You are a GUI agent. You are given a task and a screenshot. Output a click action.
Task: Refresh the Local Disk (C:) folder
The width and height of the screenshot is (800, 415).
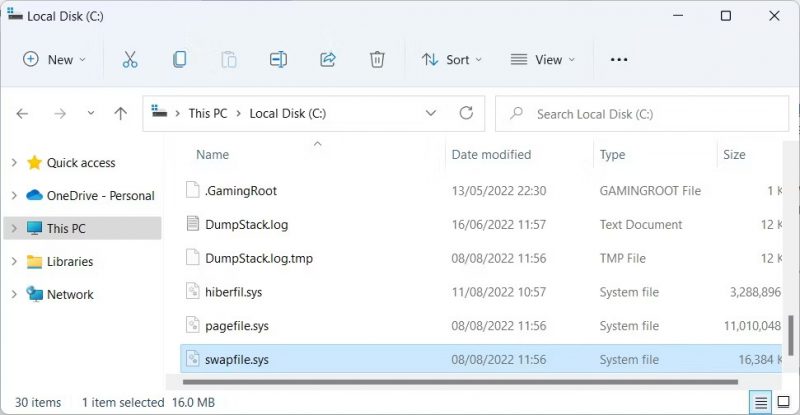pyautogui.click(x=465, y=113)
